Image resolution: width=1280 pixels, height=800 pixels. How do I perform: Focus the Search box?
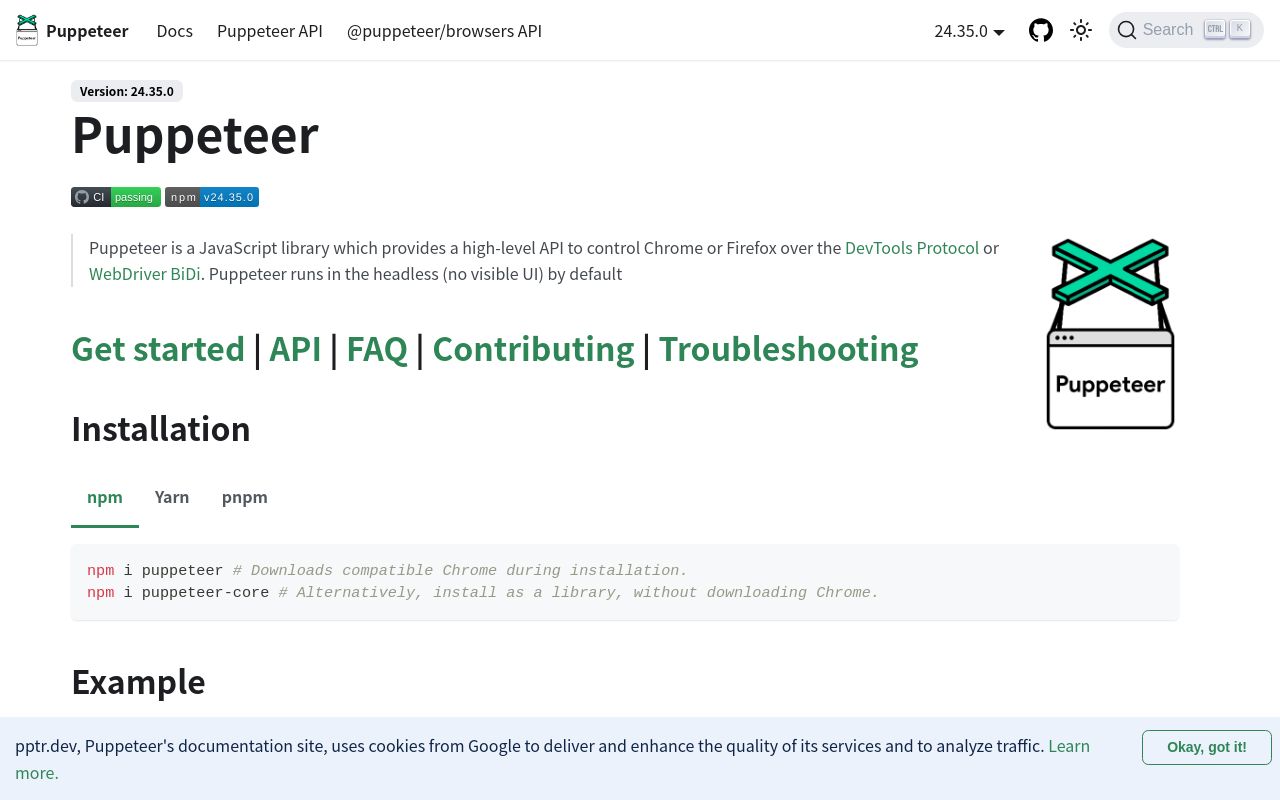tap(1186, 30)
